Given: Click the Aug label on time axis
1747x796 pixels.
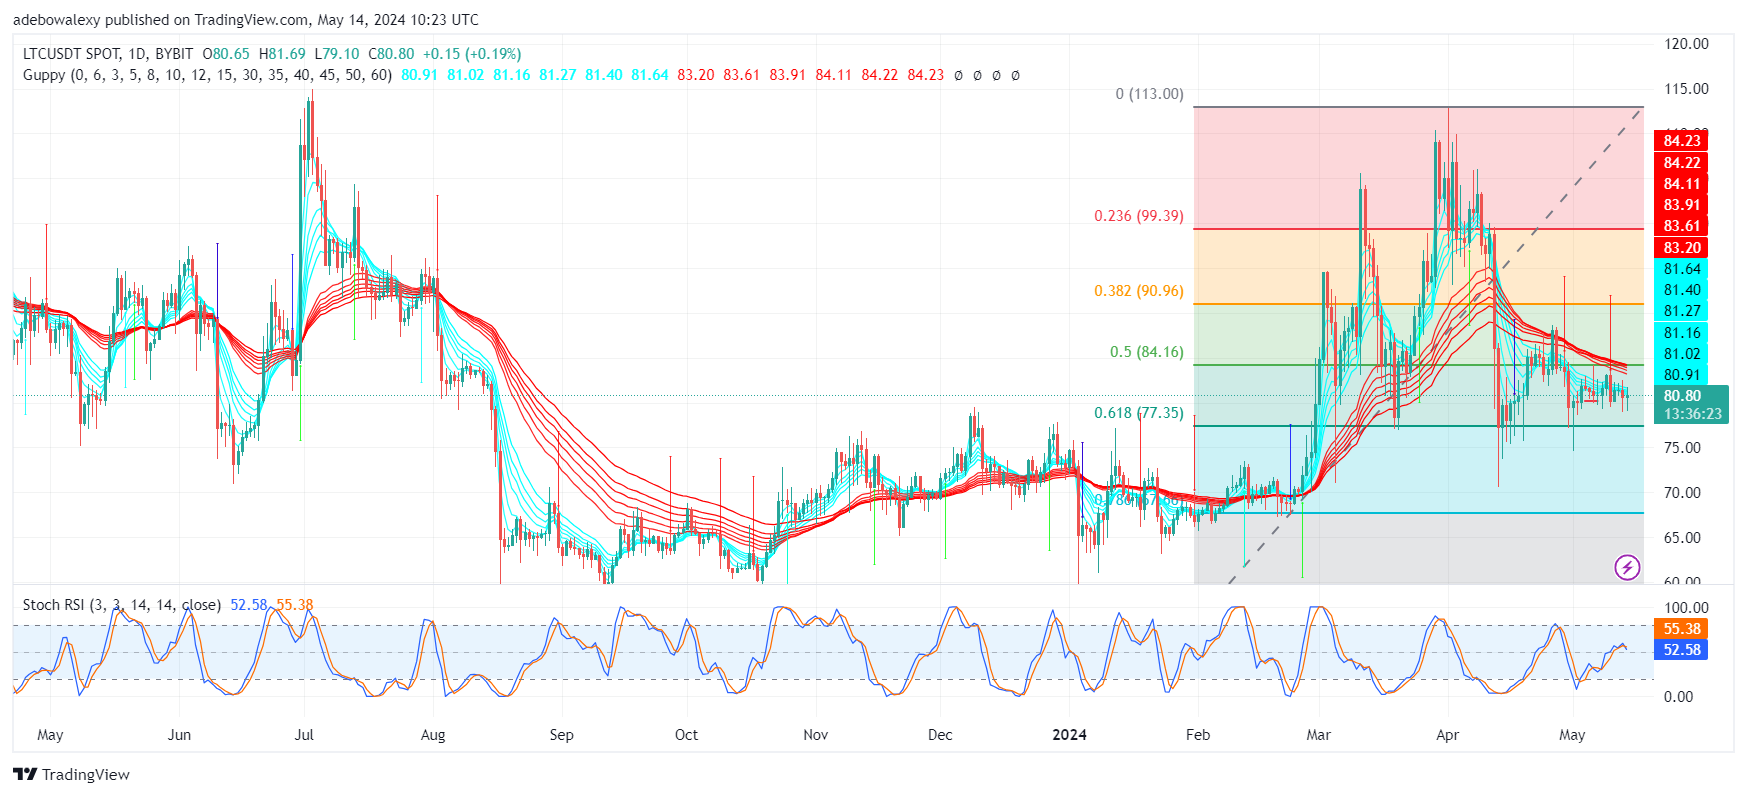Looking at the screenshot, I should coord(433,735).
